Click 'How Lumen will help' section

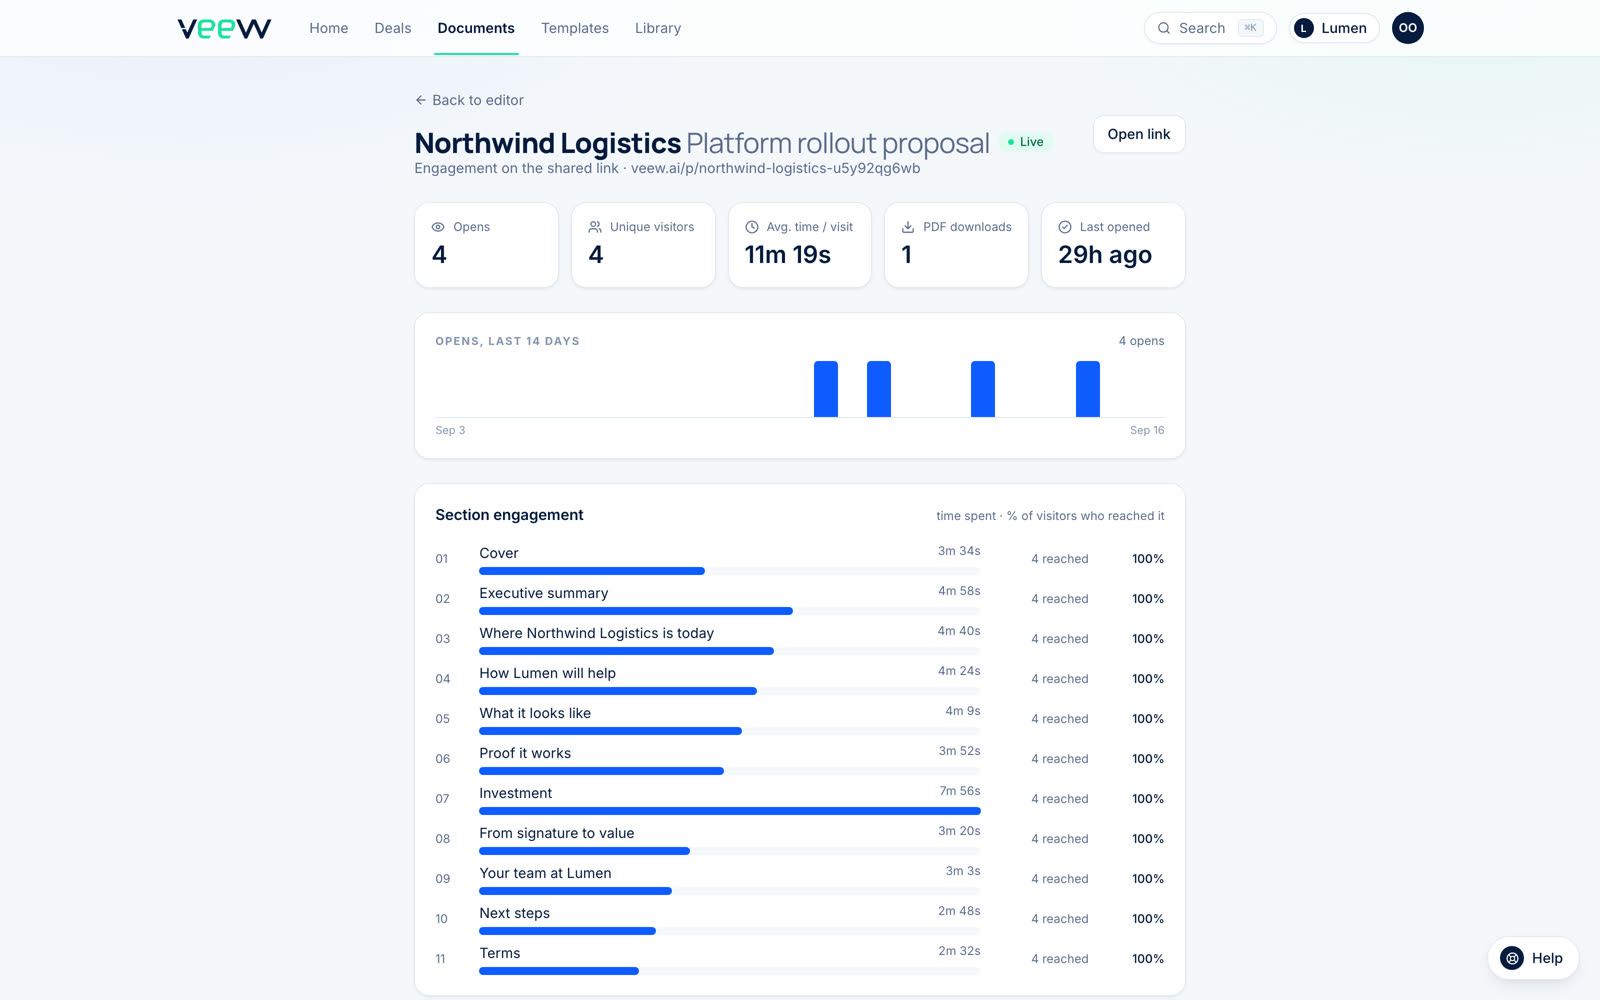[x=800, y=679]
